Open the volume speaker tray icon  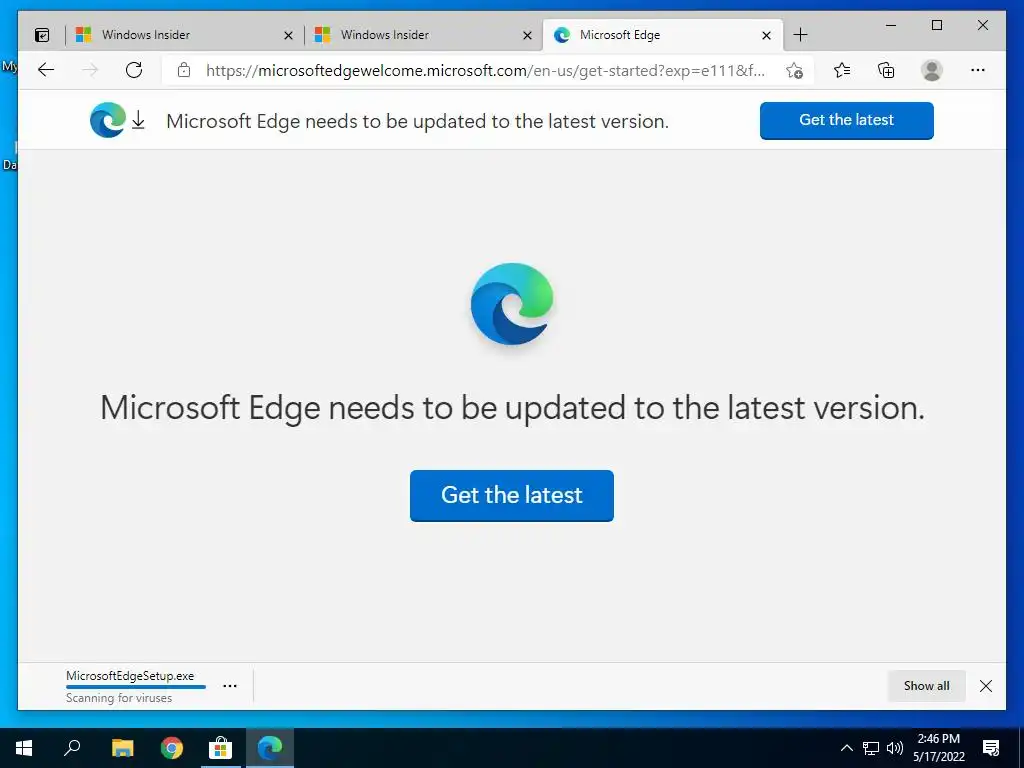pyautogui.click(x=895, y=748)
